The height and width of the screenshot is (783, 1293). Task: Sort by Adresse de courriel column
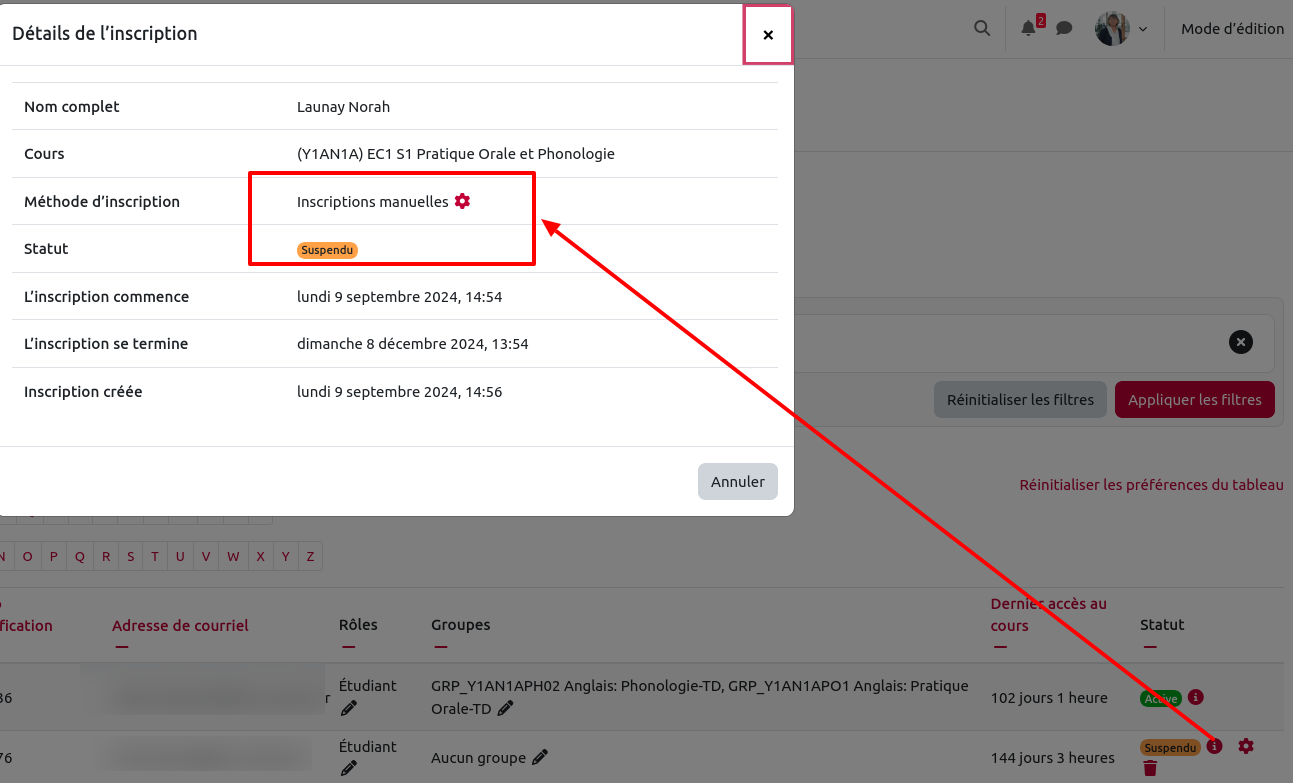pos(180,626)
